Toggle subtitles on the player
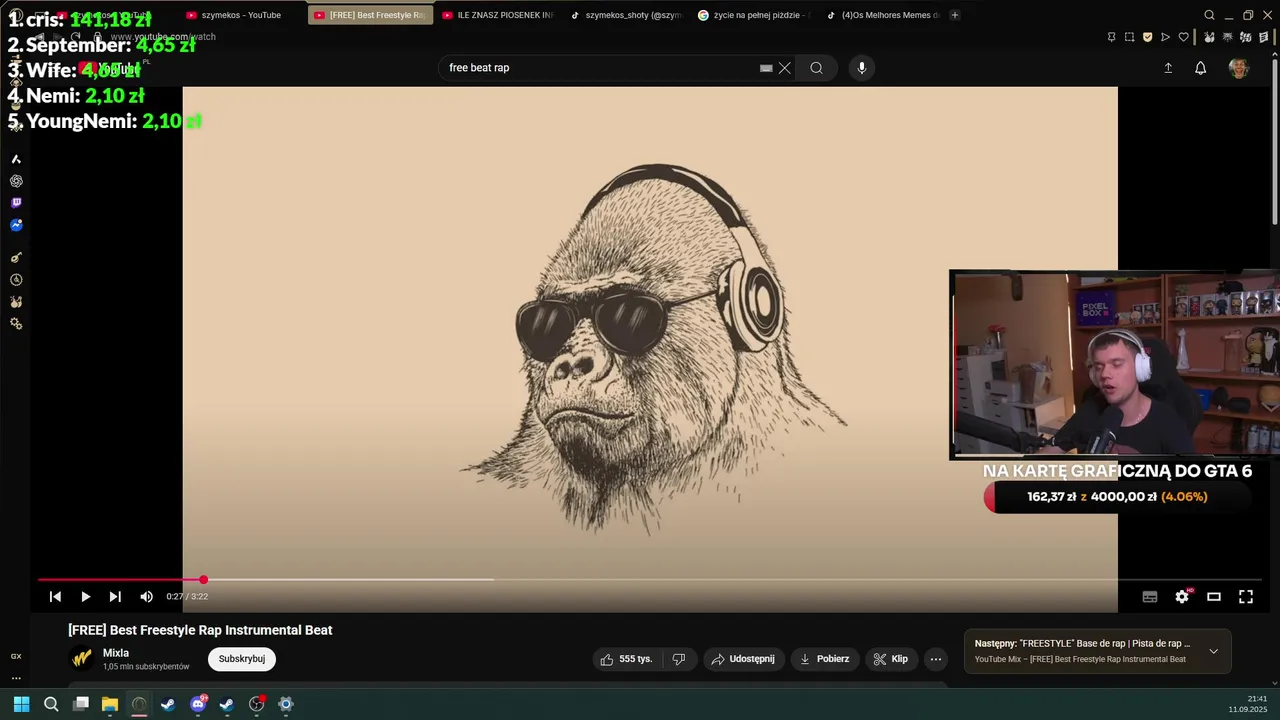 1150,597
